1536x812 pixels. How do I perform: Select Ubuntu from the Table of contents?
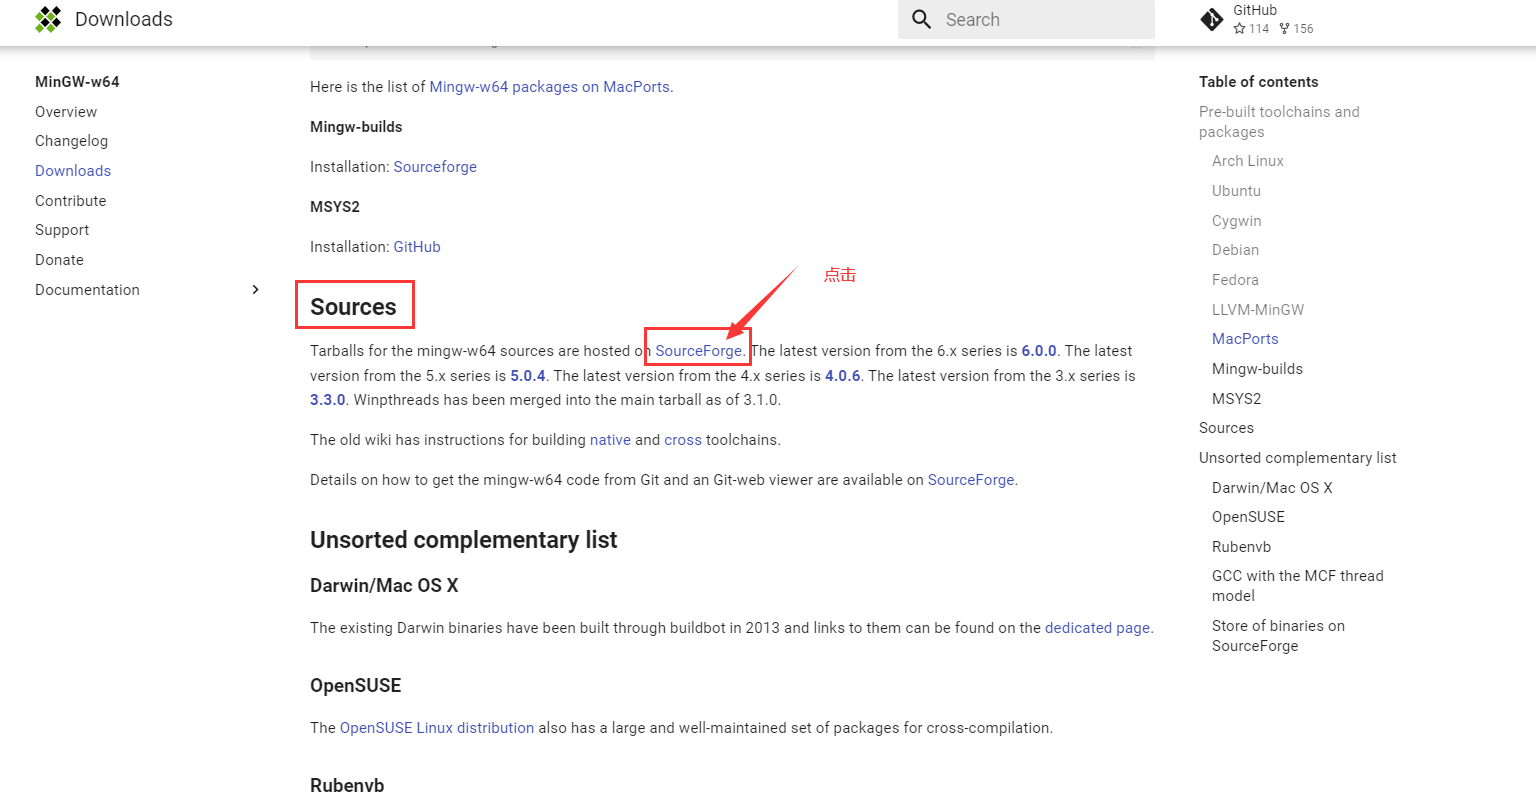point(1236,190)
